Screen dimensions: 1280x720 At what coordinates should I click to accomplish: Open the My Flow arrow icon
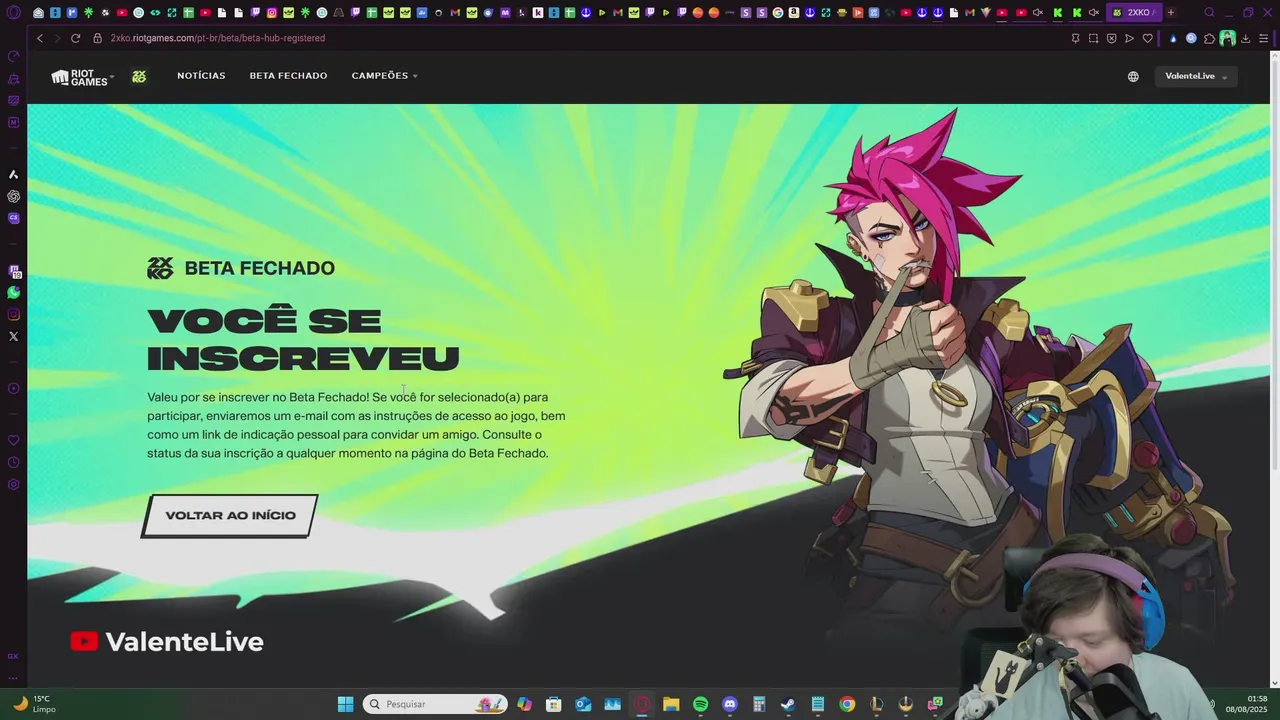click(x=1129, y=38)
